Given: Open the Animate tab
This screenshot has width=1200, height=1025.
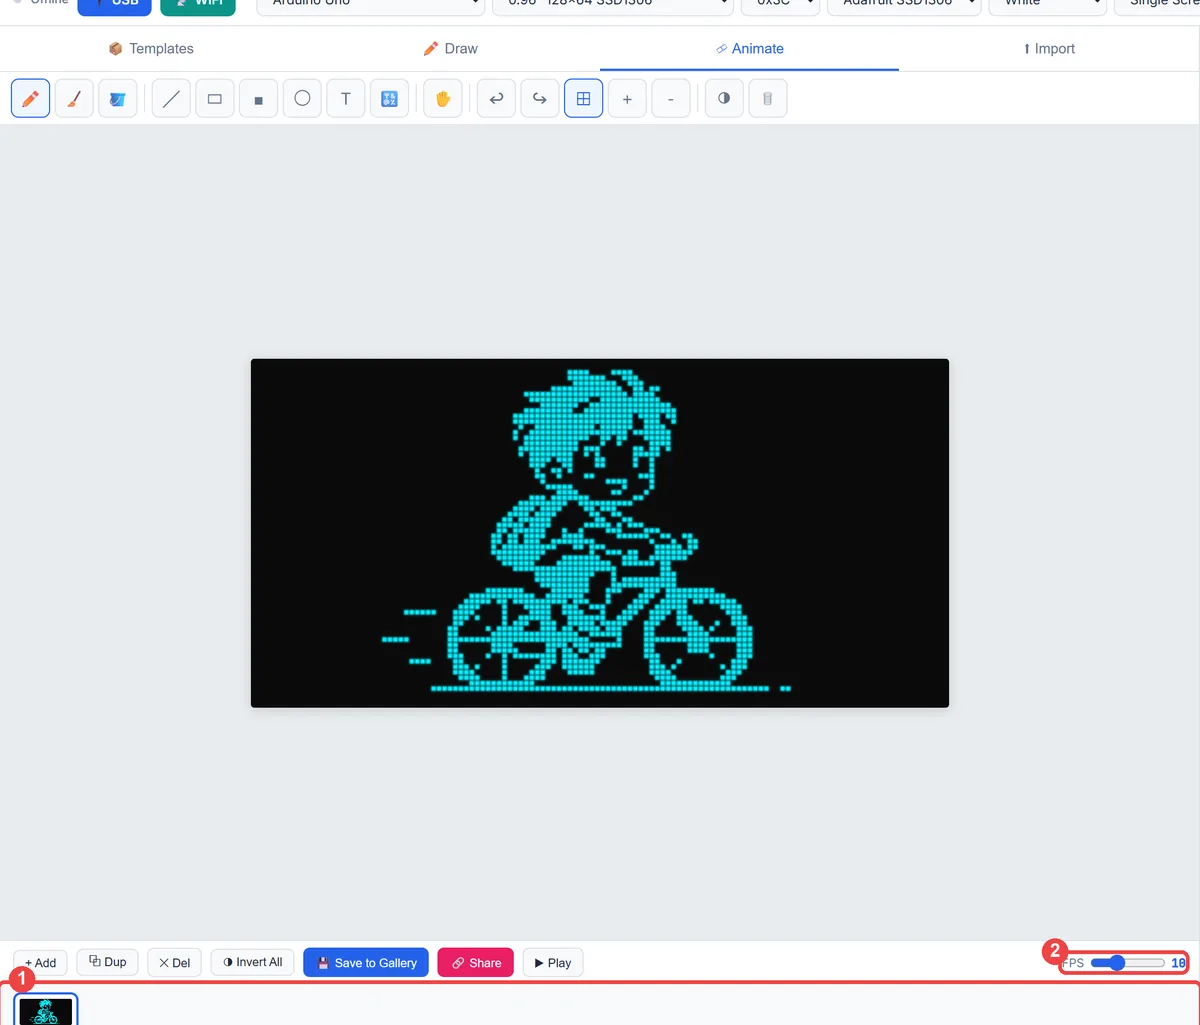Looking at the screenshot, I should 749,48.
